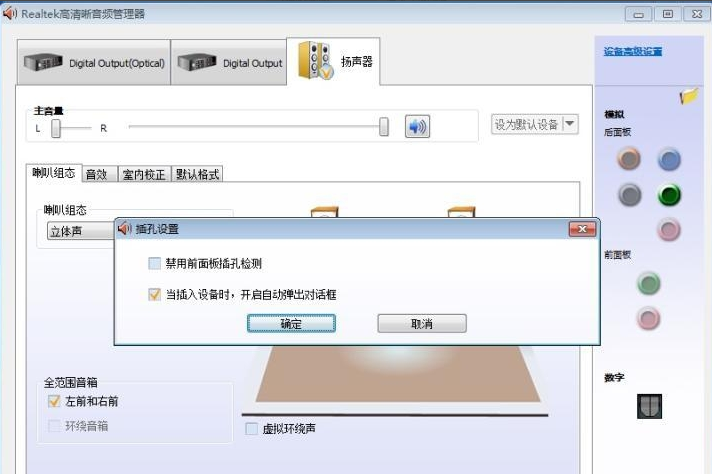Enable 禁用前面板插孔检测 checkbox
The height and width of the screenshot is (474, 712).
(154, 263)
